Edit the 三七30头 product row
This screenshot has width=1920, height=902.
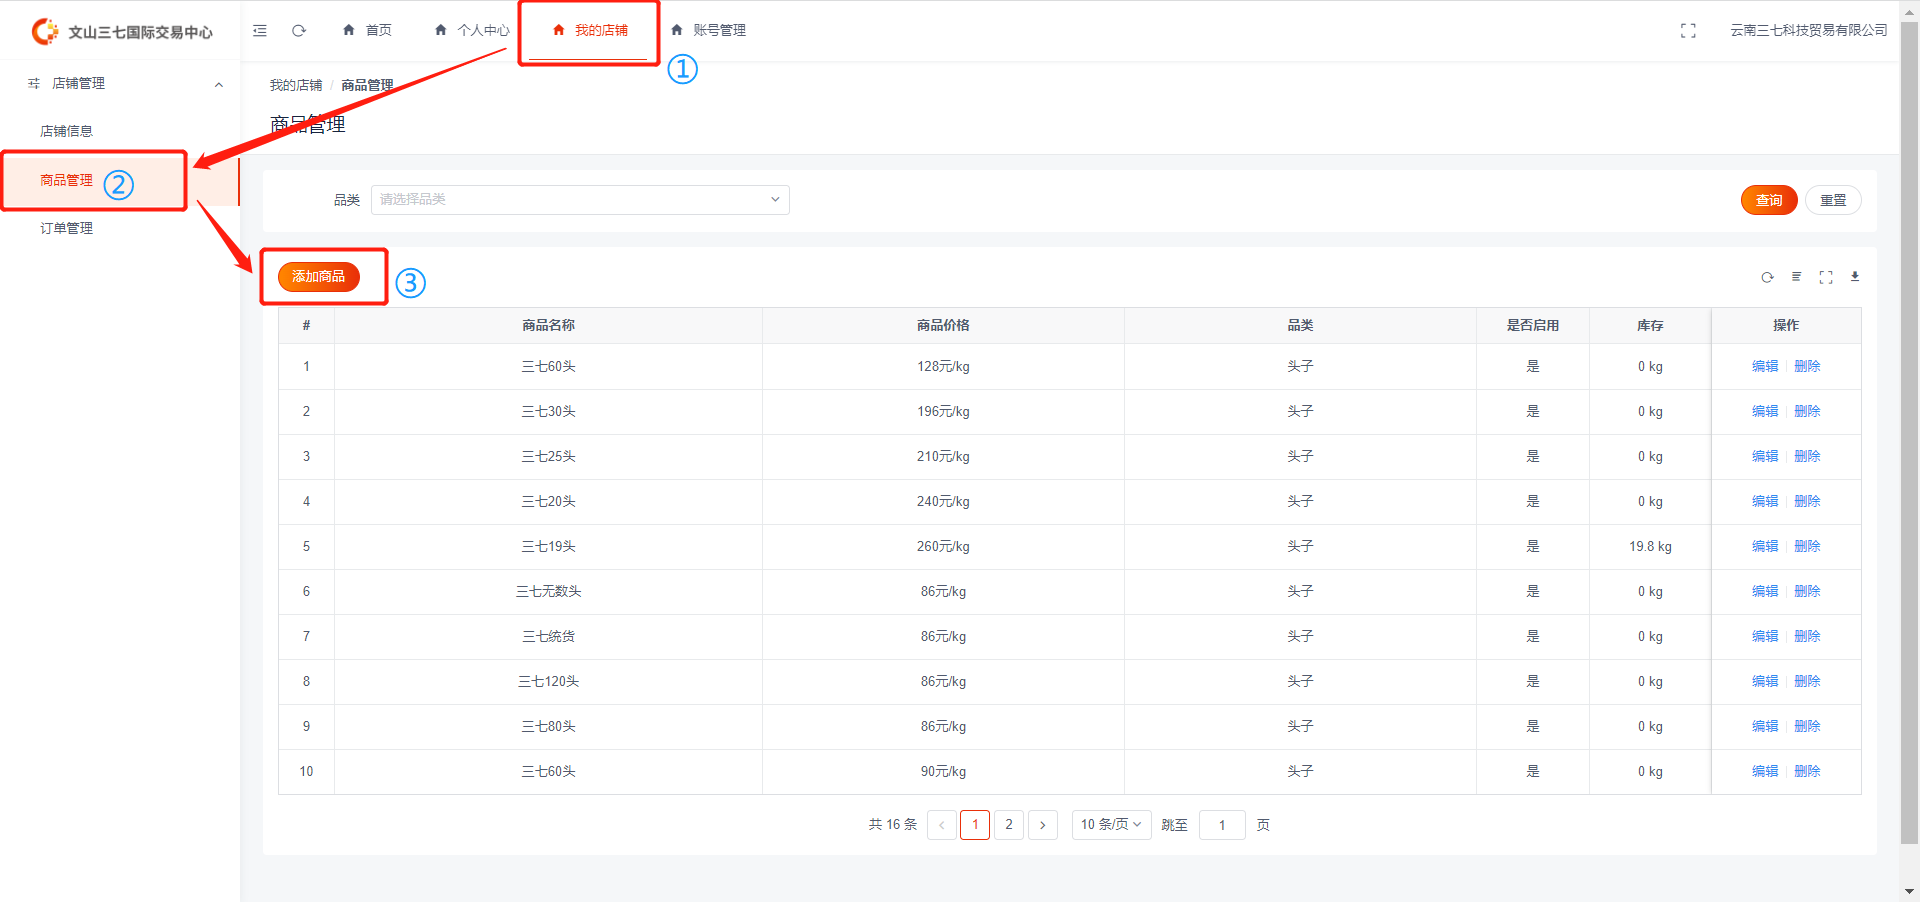[x=1765, y=412]
